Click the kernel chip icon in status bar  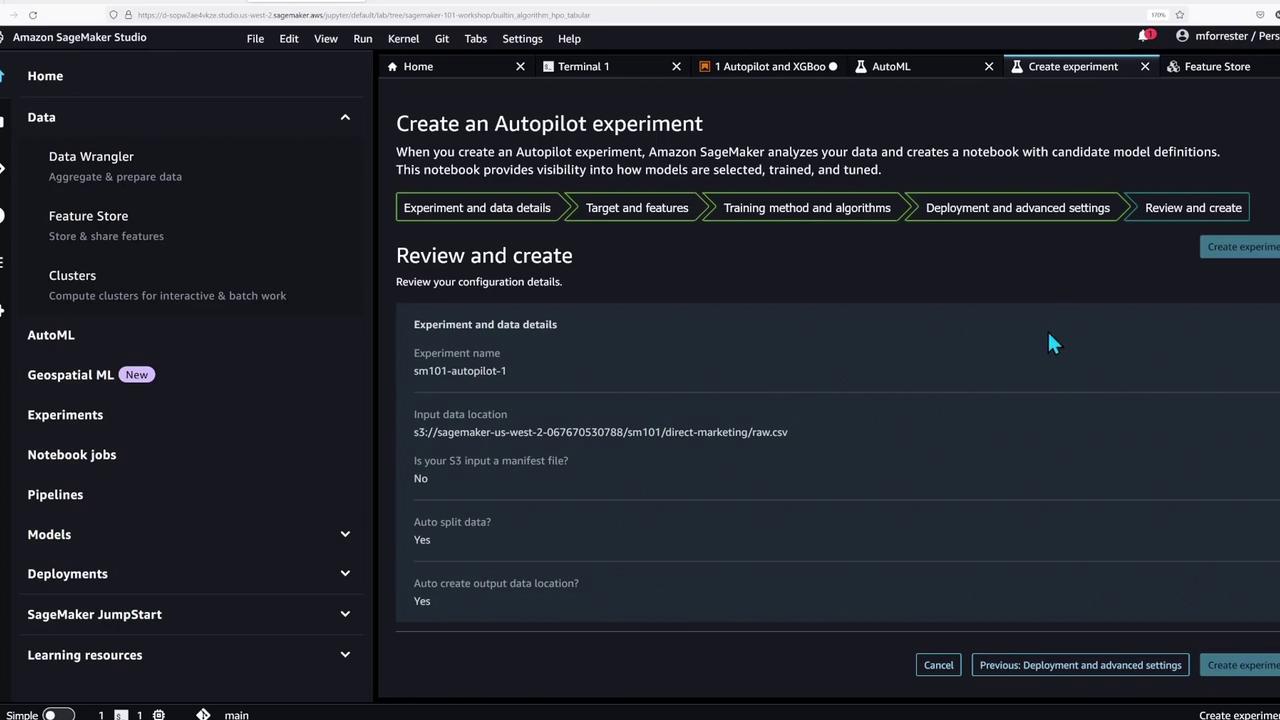(x=158, y=714)
